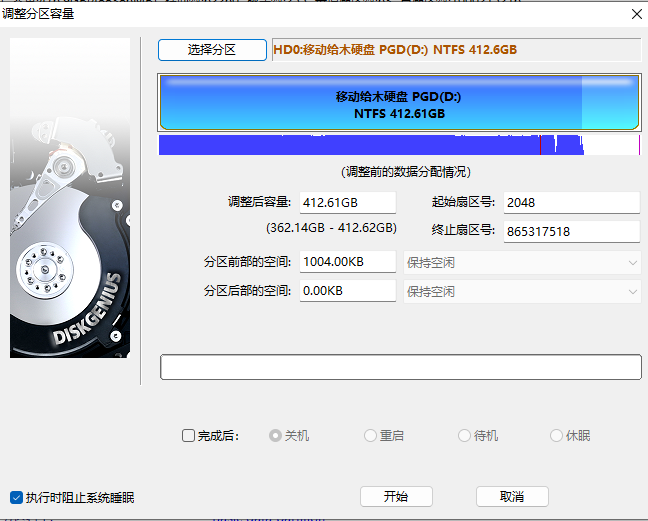
Task: Uncheck 执行时阻止系统睡眠 checkbox
Action: tap(16, 497)
